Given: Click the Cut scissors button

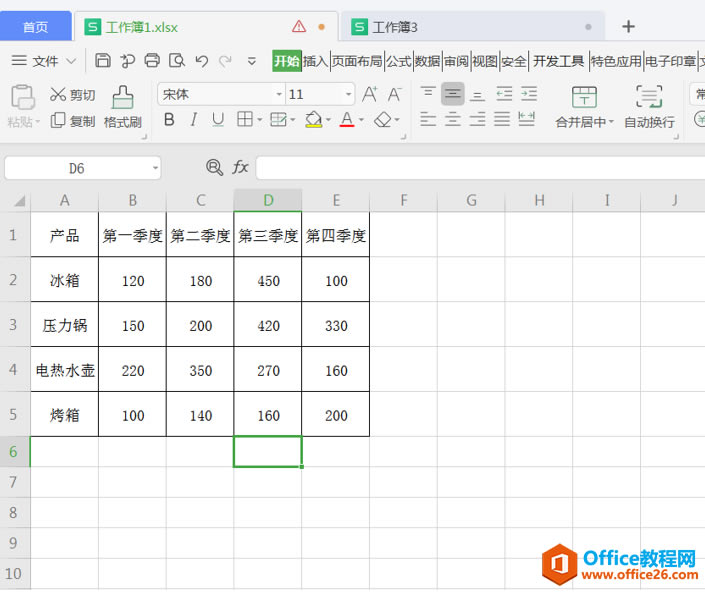Looking at the screenshot, I should pyautogui.click(x=72, y=94).
